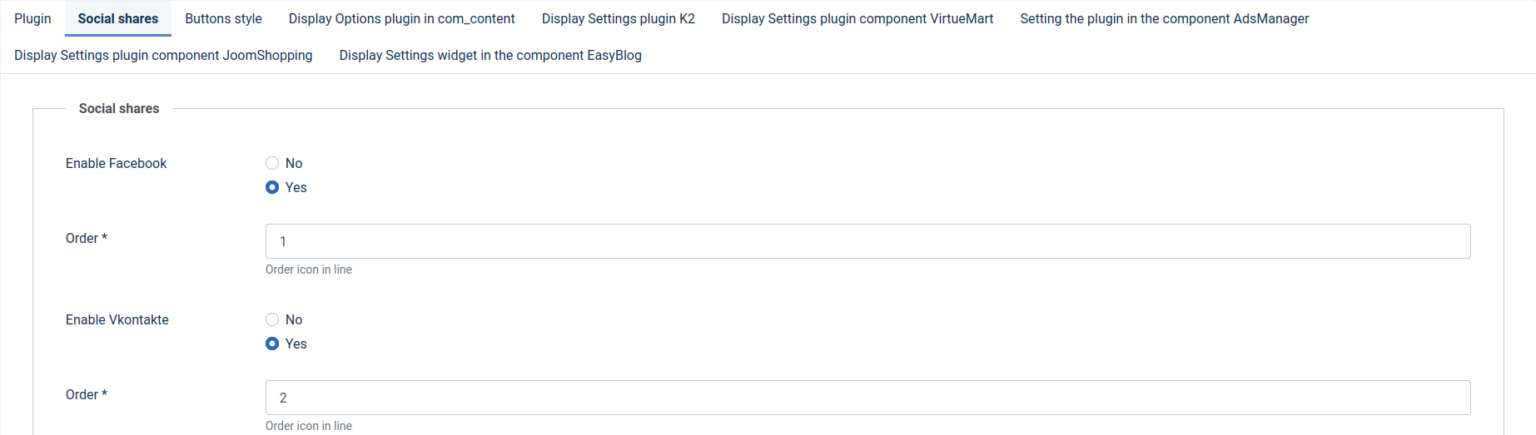The width and height of the screenshot is (1536, 435).
Task: Click the Enable Vkontakte label
Action: pos(117,320)
